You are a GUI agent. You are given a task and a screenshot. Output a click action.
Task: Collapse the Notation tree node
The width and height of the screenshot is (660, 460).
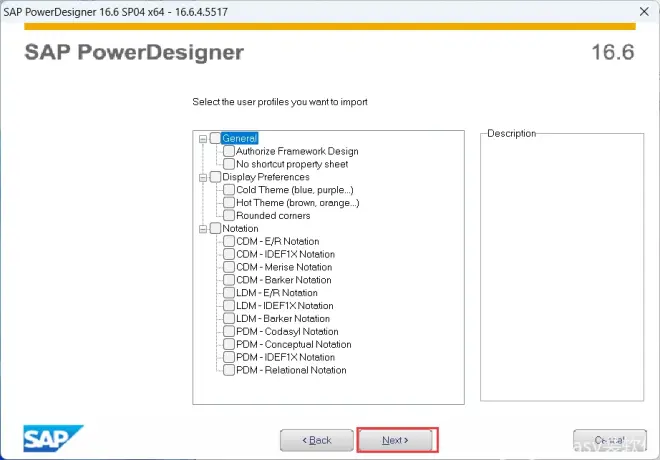click(x=203, y=229)
